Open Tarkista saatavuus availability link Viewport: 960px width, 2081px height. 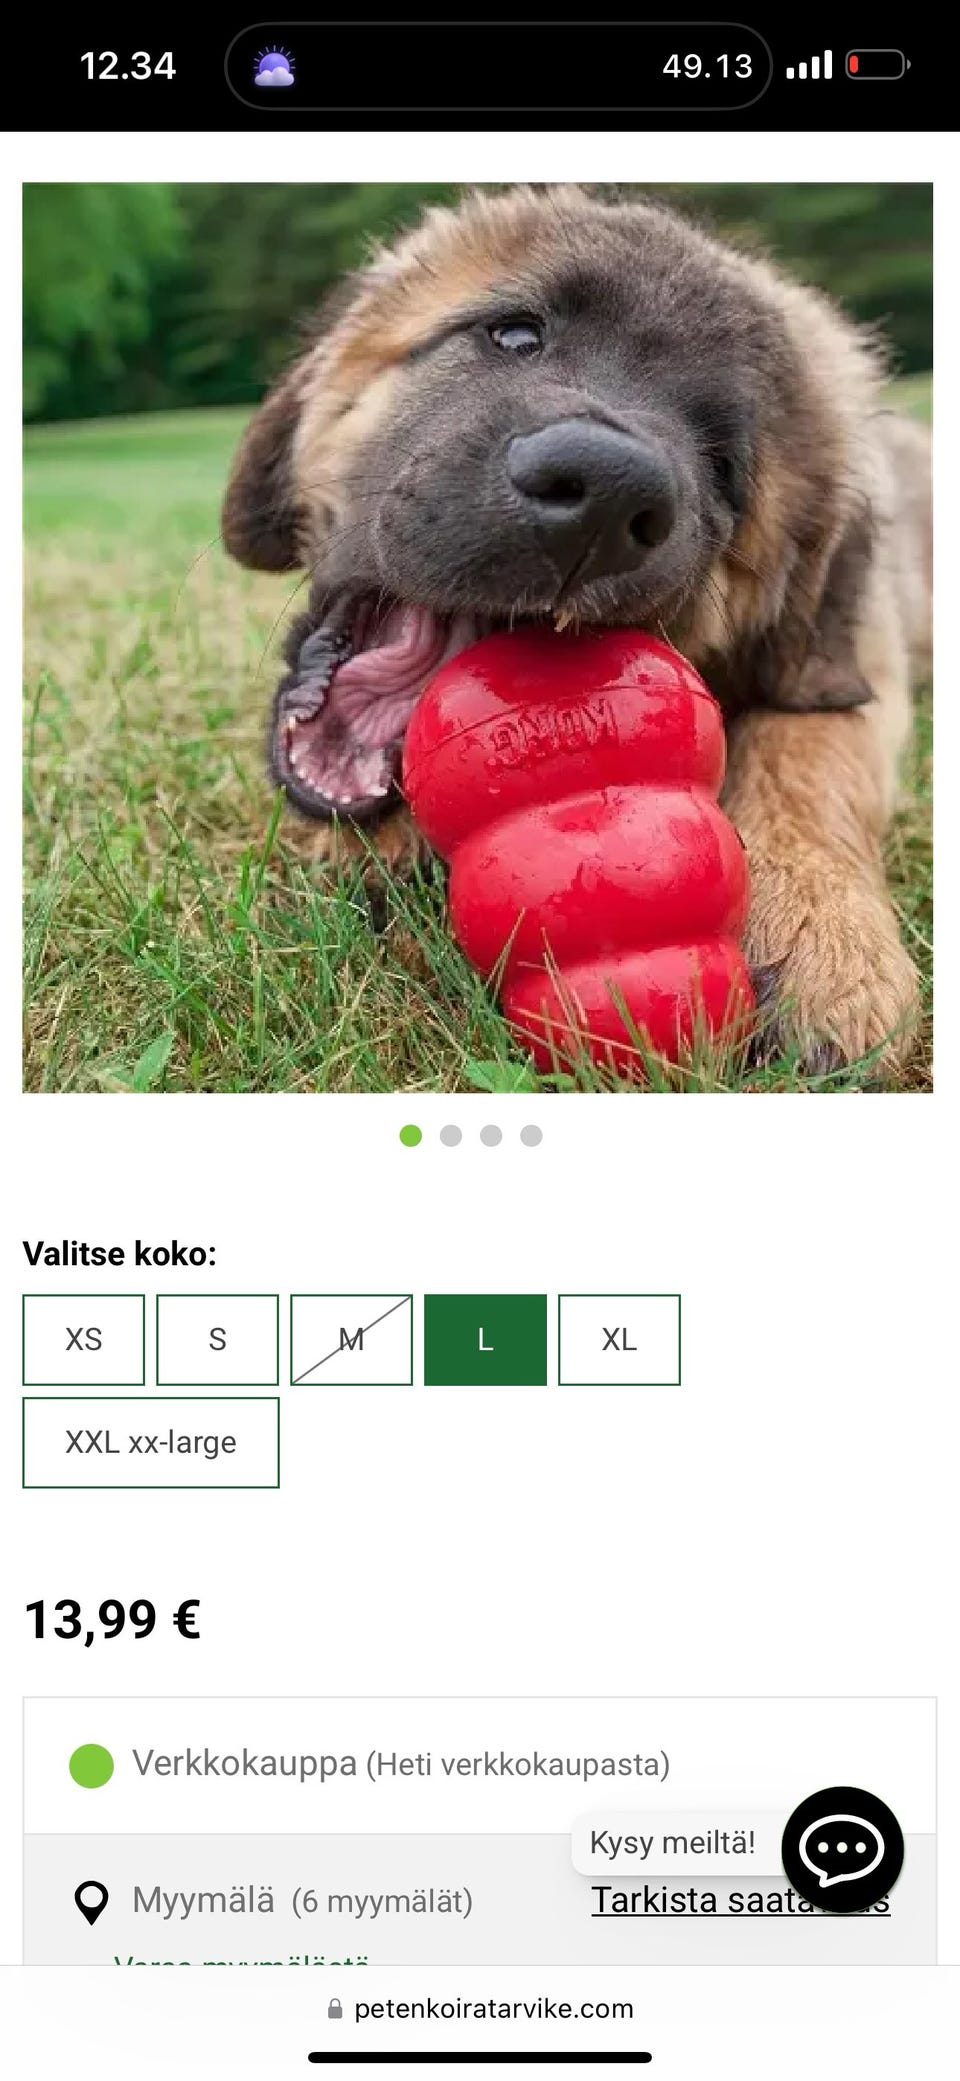[x=740, y=1900]
